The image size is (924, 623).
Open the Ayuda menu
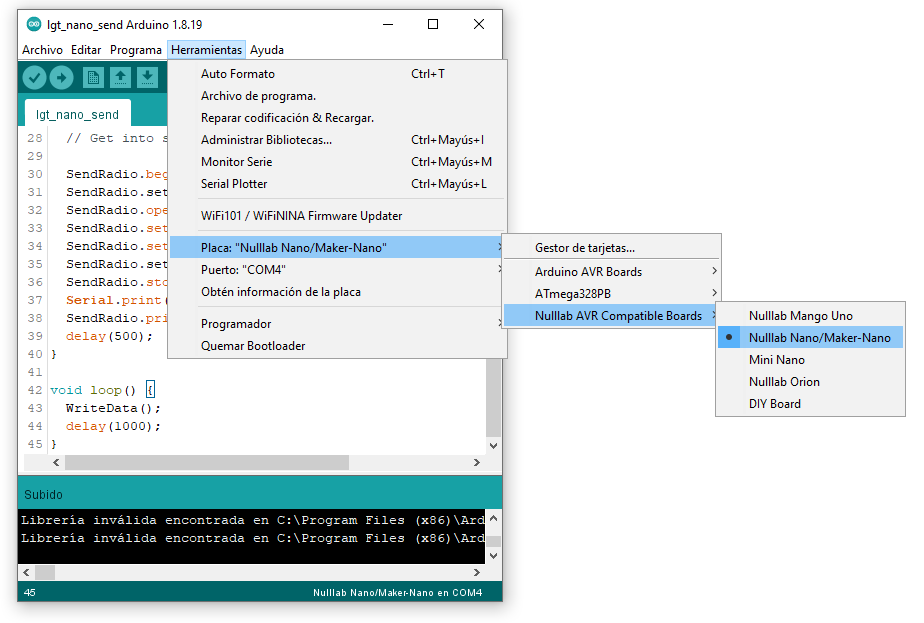click(267, 50)
